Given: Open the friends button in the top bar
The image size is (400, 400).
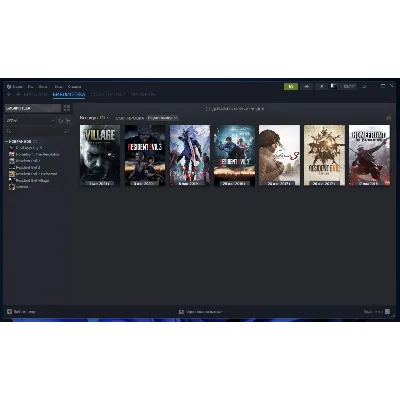Looking at the screenshot, I should point(307,87).
